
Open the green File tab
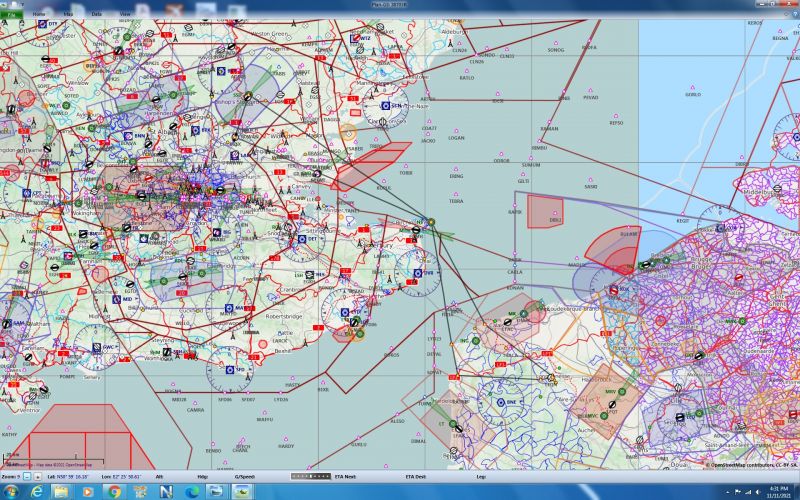point(12,13)
